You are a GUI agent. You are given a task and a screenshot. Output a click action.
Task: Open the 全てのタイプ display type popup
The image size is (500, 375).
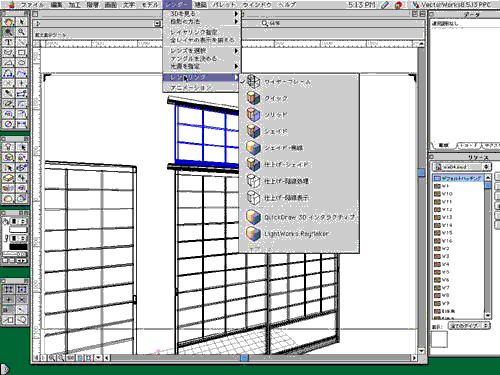tap(469, 326)
